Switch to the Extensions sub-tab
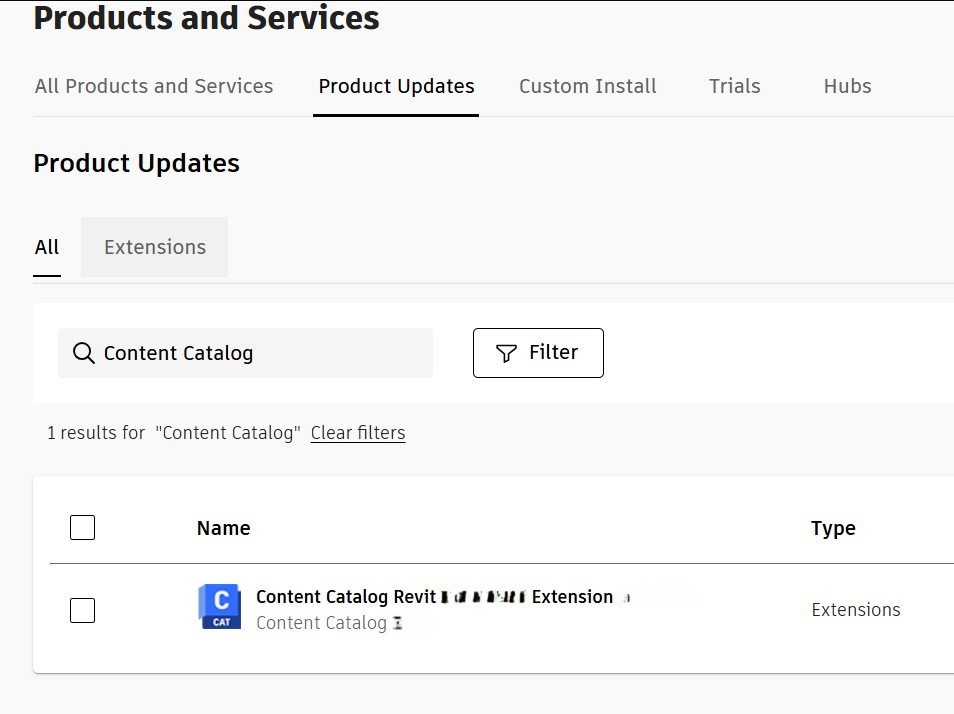This screenshot has height=714, width=954. click(x=155, y=247)
